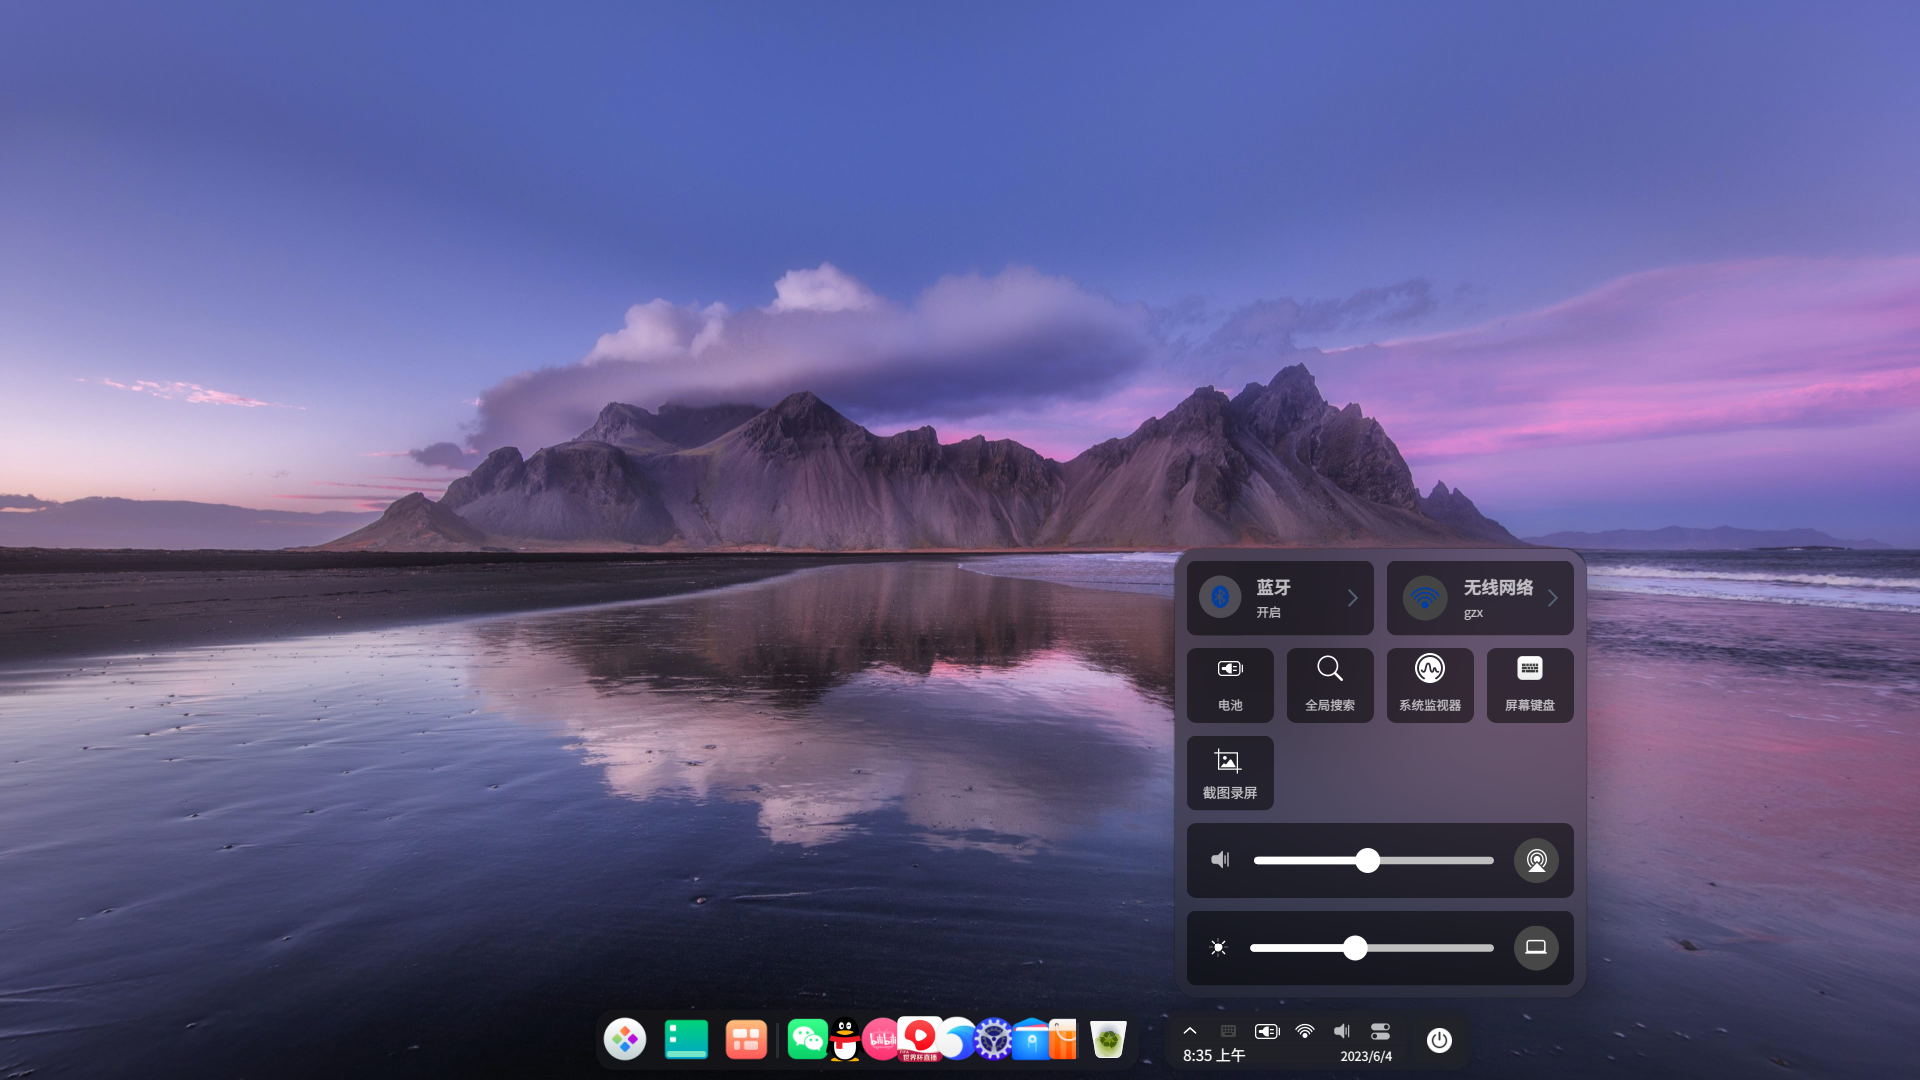Open Global Search (全局搜索) tile
The width and height of the screenshot is (1920, 1080).
[1330, 685]
